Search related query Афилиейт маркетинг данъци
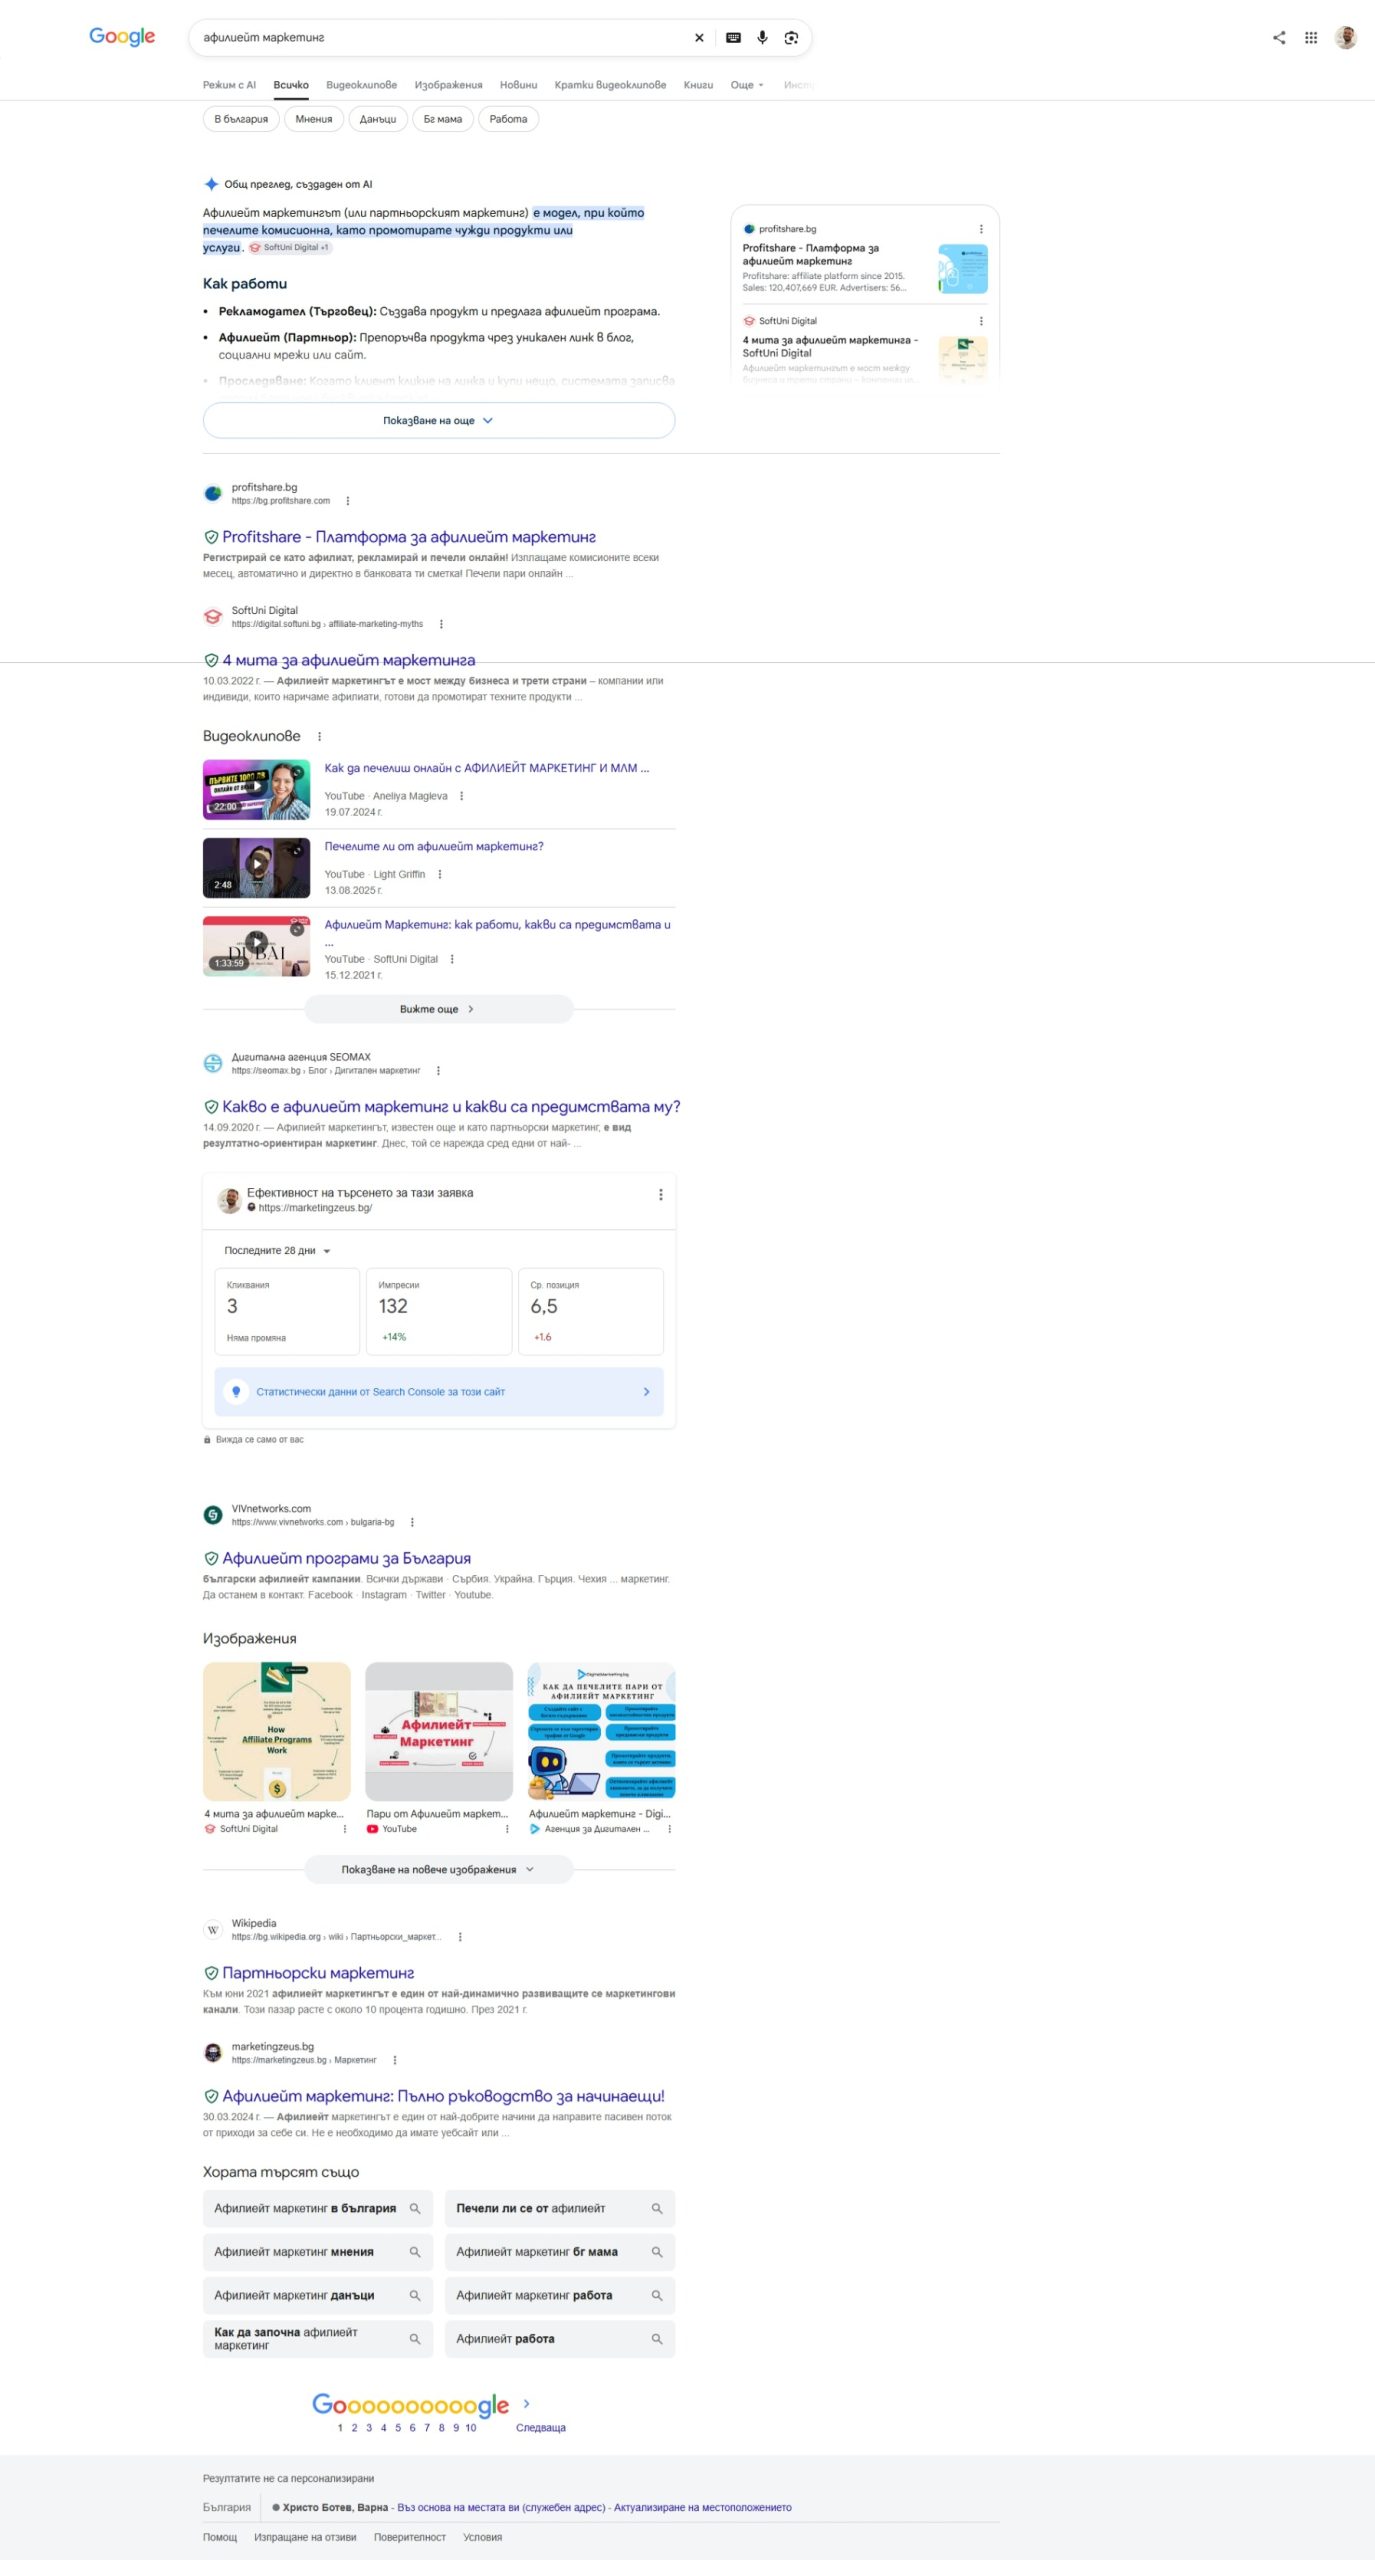This screenshot has width=1375, height=2560. (x=318, y=2296)
